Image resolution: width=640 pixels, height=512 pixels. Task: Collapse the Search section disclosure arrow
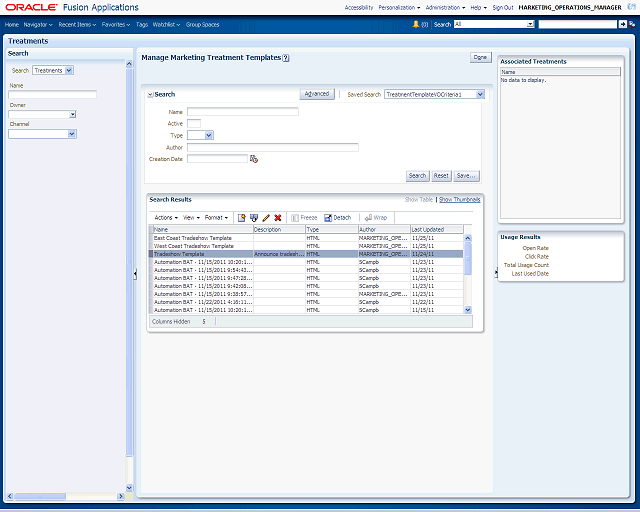150,95
